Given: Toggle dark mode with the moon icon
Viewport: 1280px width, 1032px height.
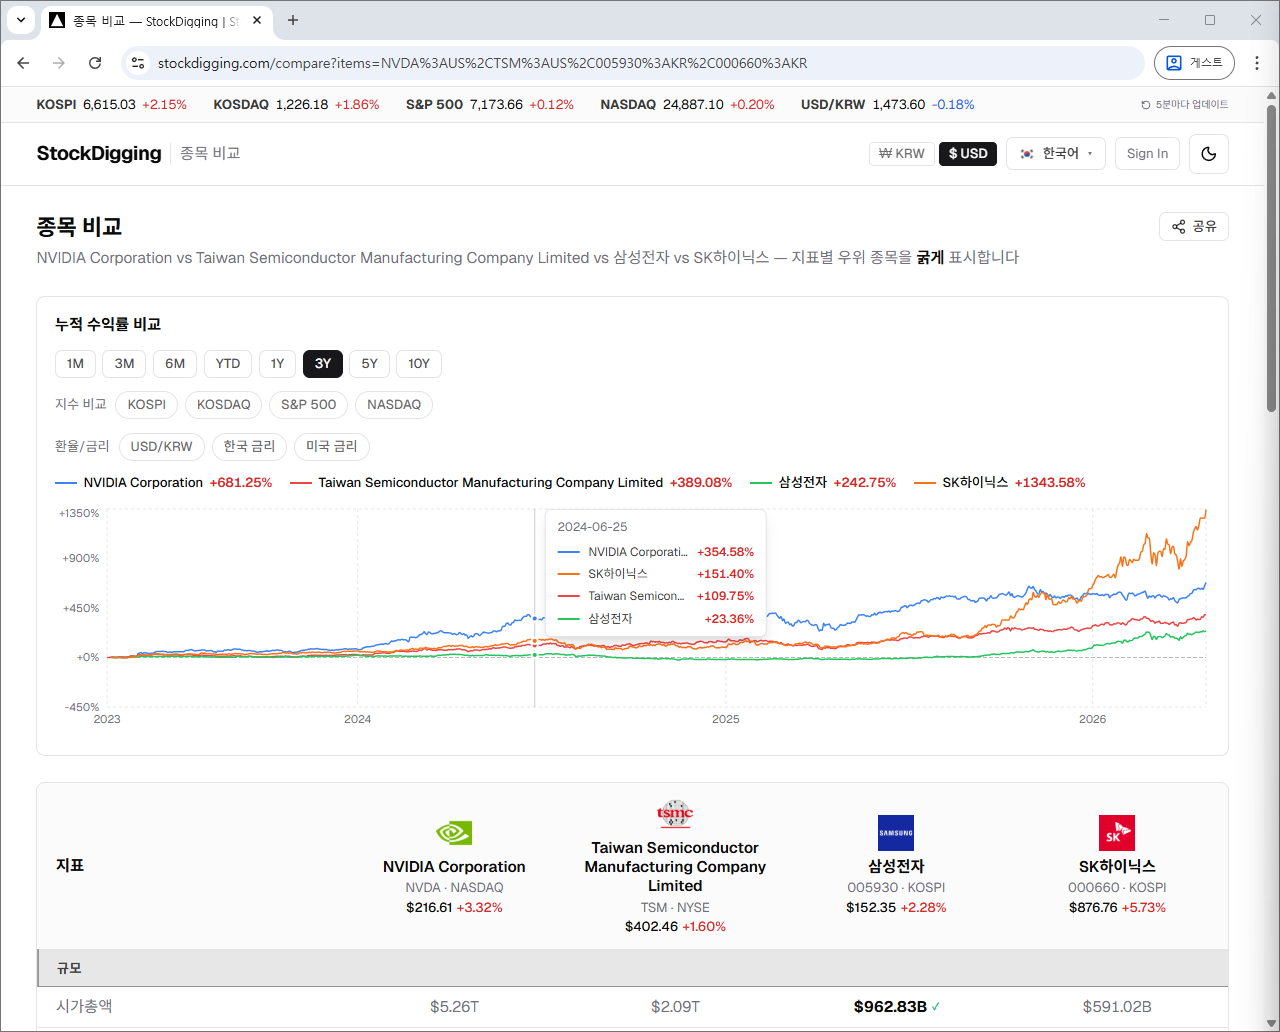Looking at the screenshot, I should click(x=1209, y=154).
